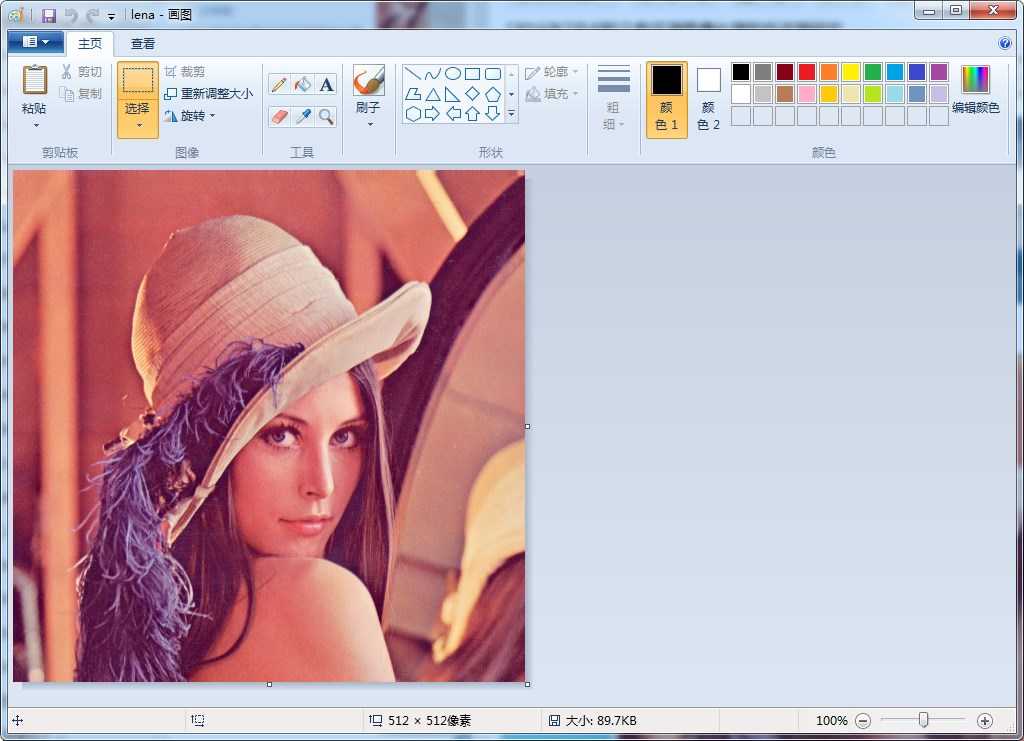Click the Crop button
The width and height of the screenshot is (1024, 741).
click(x=185, y=72)
